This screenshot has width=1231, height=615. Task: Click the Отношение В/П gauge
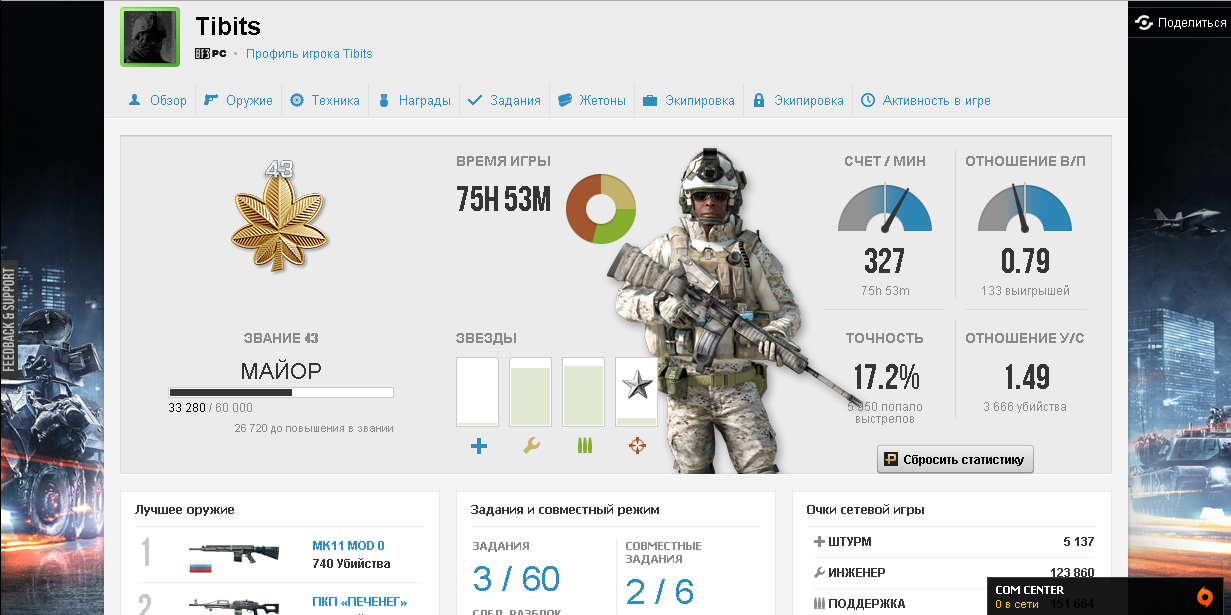tap(1025, 207)
